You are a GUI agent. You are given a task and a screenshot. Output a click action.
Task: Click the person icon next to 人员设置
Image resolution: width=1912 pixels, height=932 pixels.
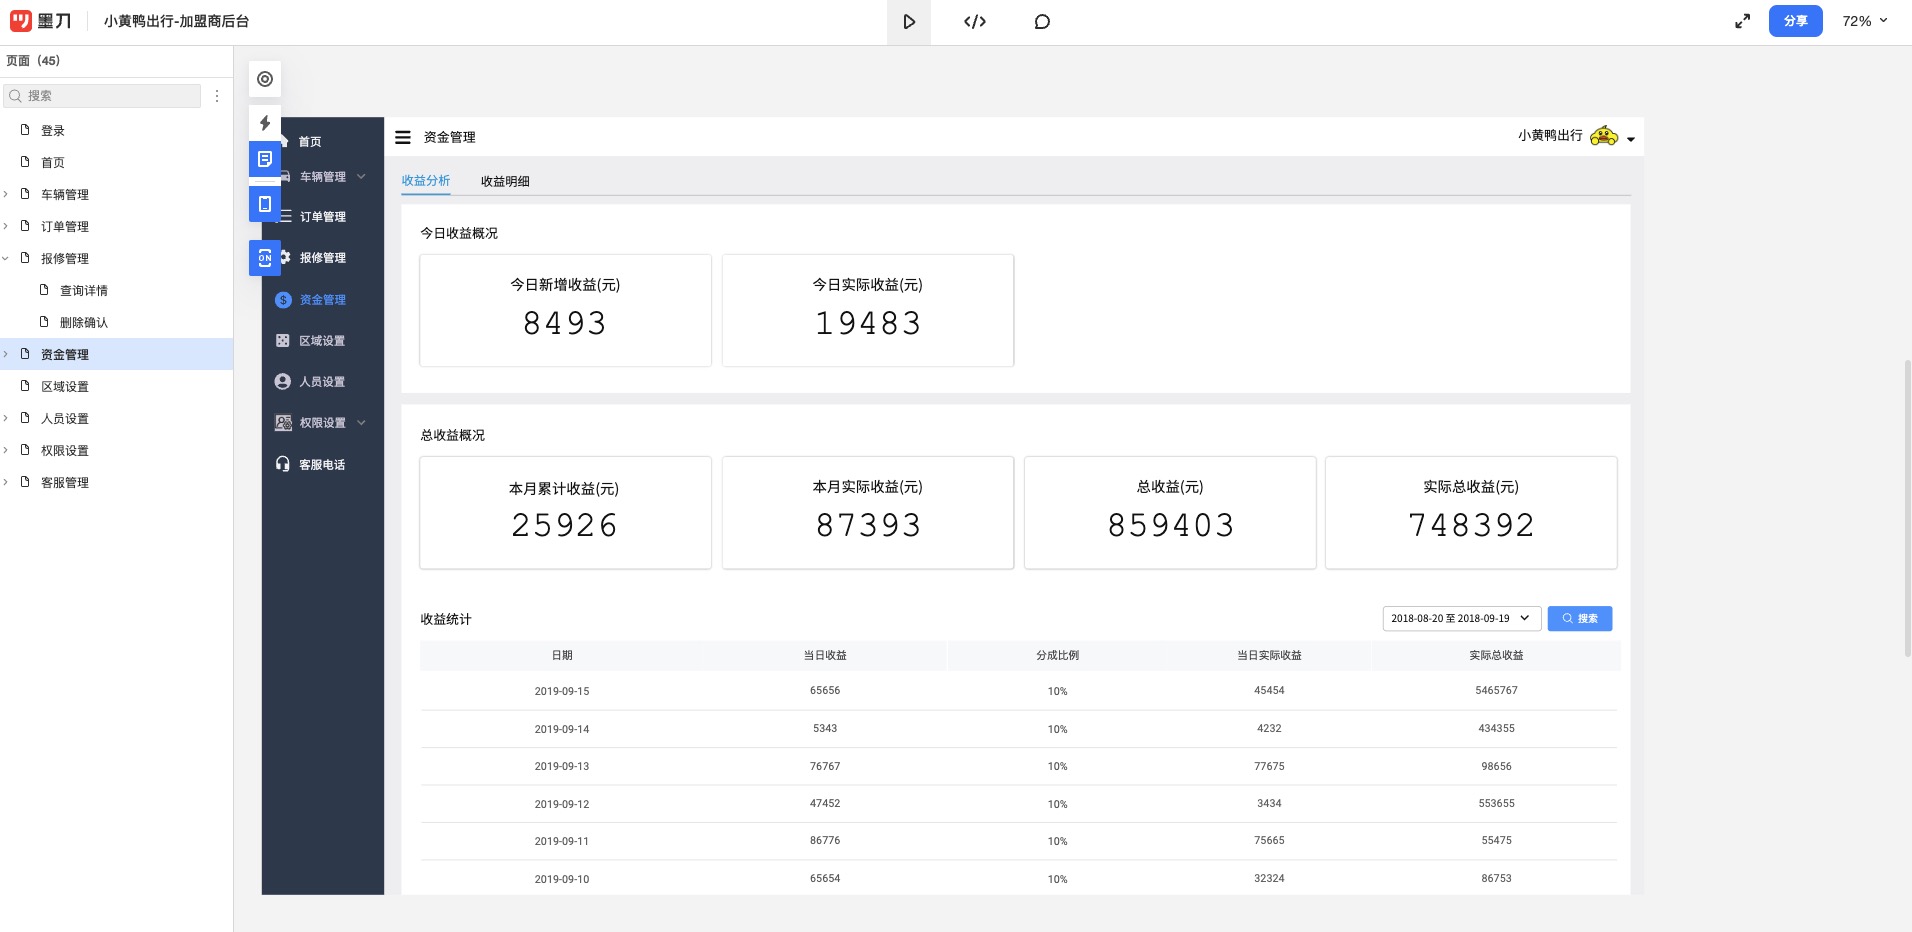pos(283,382)
